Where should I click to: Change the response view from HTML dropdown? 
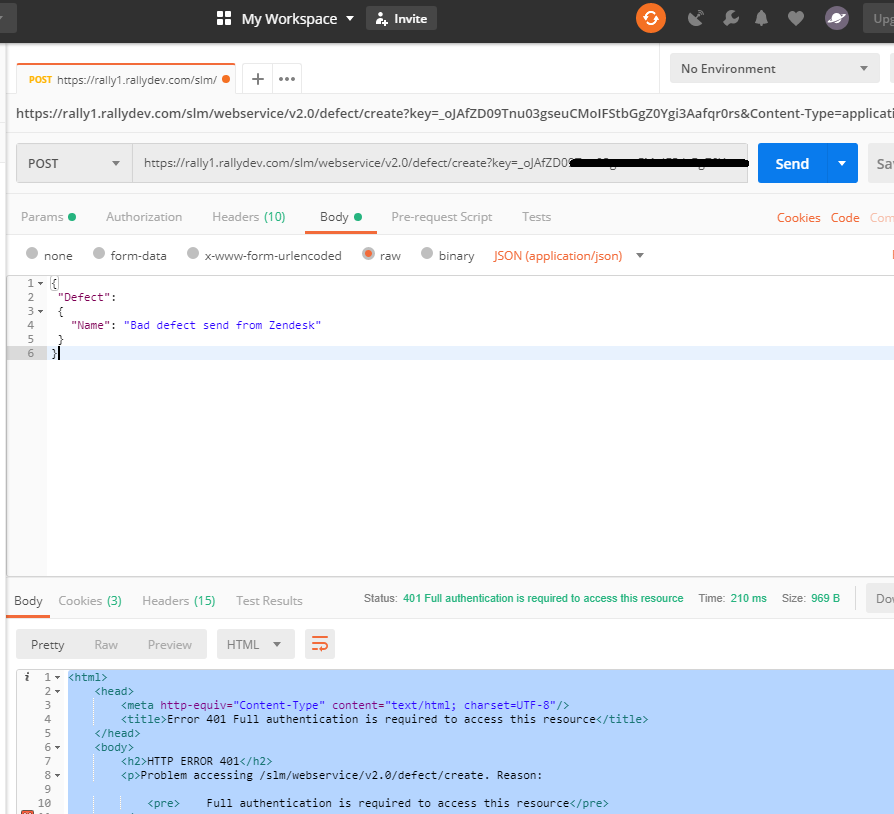(255, 644)
